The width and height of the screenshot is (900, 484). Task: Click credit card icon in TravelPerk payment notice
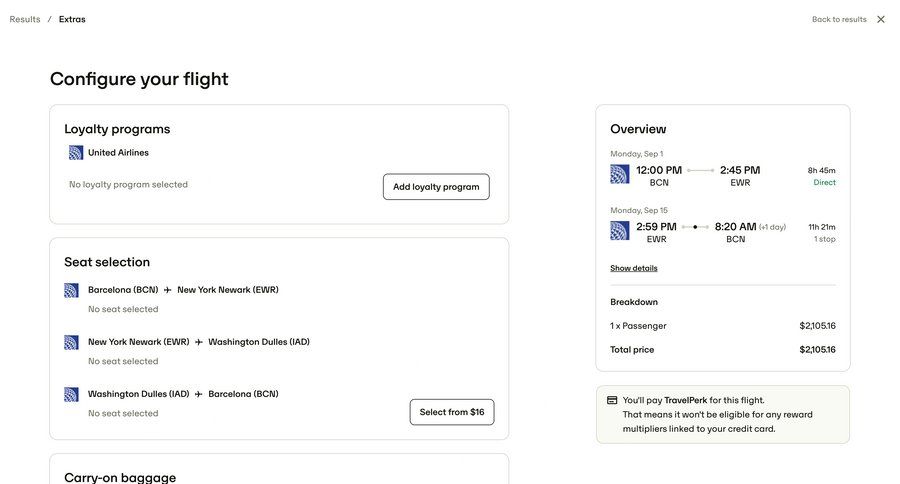click(x=612, y=400)
